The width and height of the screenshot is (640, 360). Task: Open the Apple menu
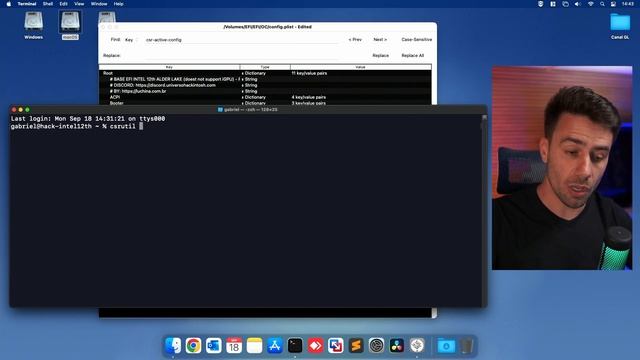coord(9,4)
